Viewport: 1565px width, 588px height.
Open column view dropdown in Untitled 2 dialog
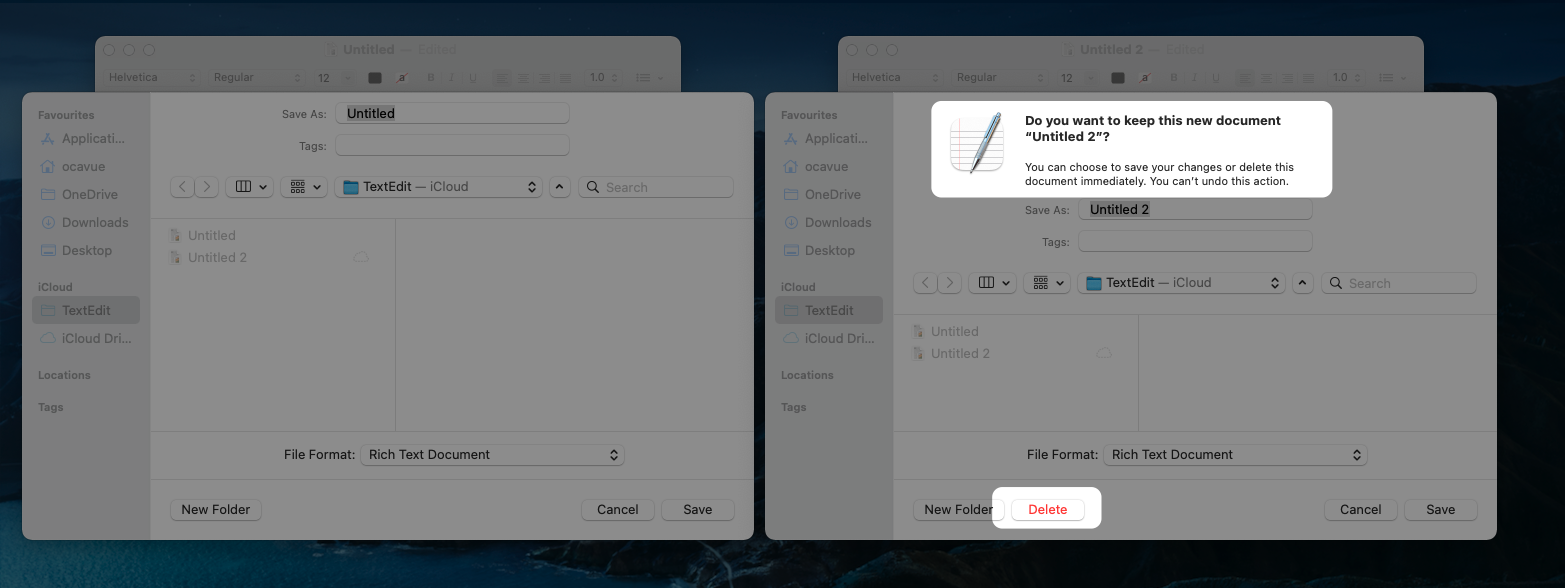coord(992,283)
